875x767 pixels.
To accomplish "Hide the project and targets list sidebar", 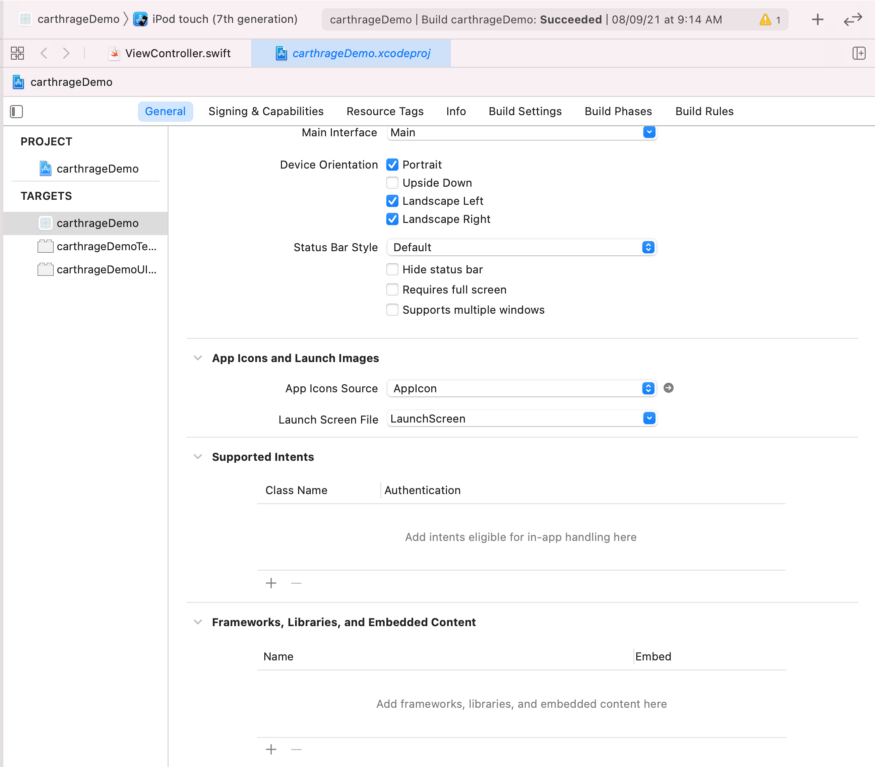I will pyautogui.click(x=17, y=112).
